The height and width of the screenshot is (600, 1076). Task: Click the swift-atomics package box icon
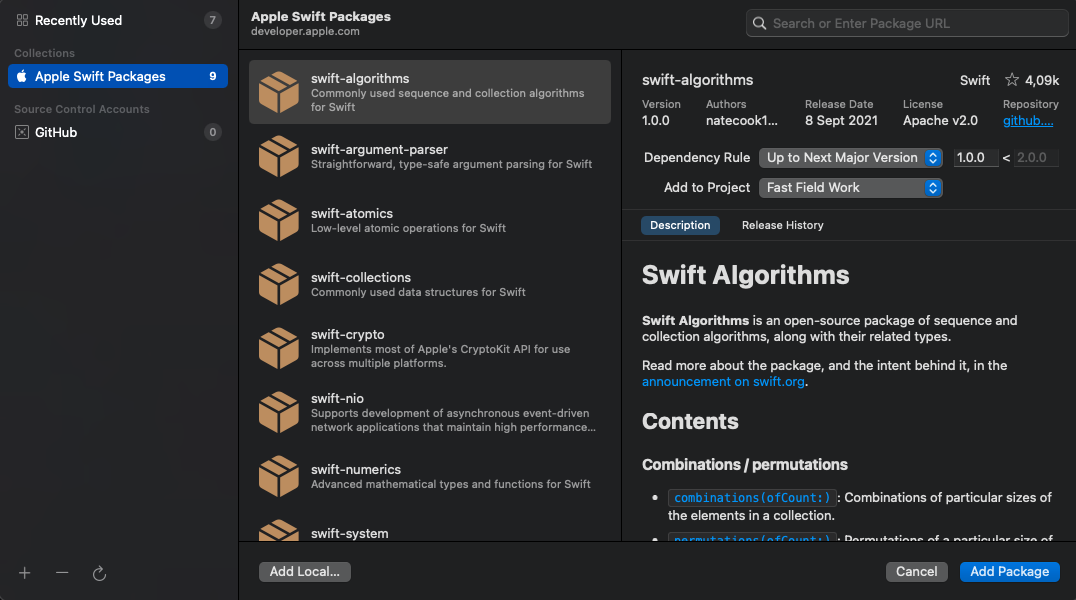coord(279,220)
